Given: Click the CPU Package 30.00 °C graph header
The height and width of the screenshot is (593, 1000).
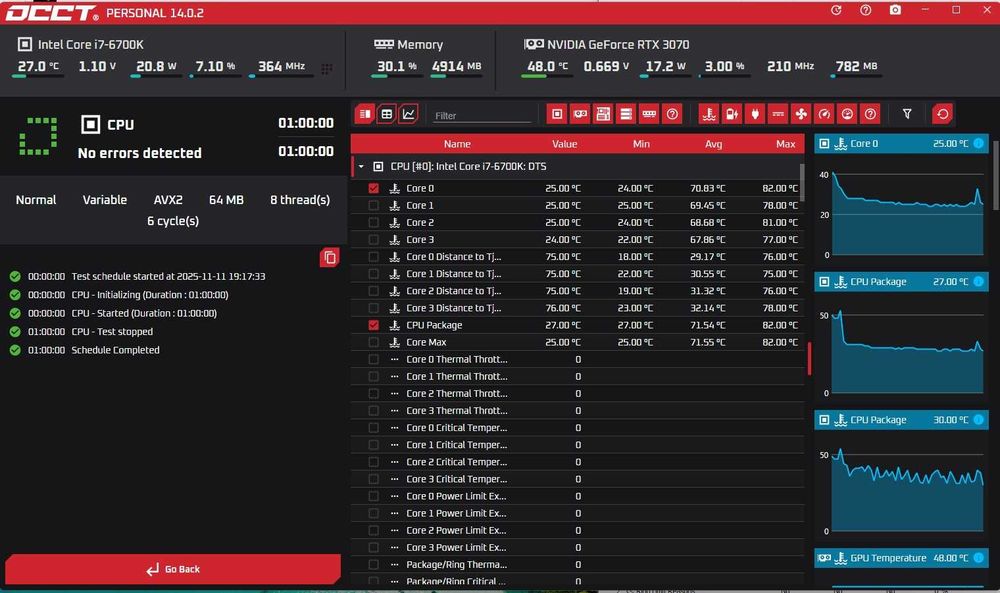Looking at the screenshot, I should tap(901, 420).
